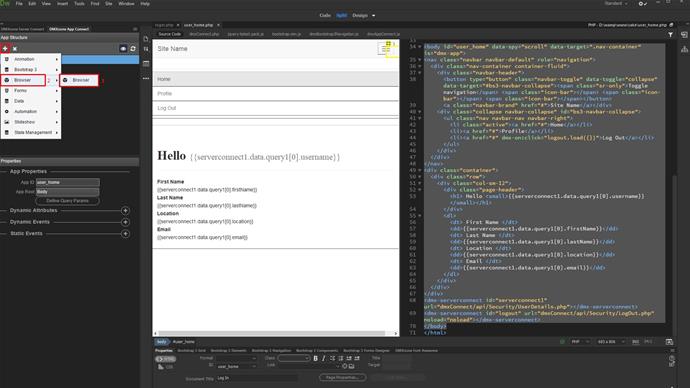Screen dimensions: 690x388
Task: Open the window size dropdown in status bar
Action: [x=611, y=342]
